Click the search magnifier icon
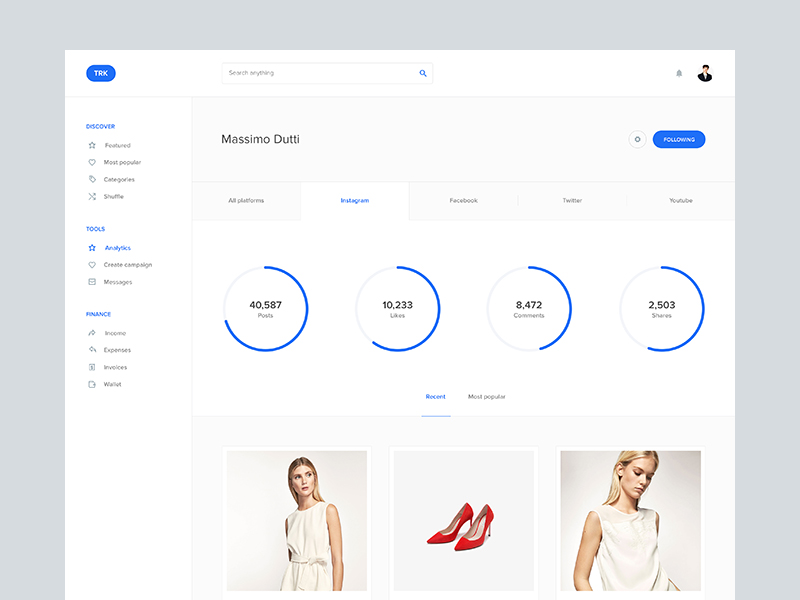Screen dimensions: 800x600 tap(423, 73)
